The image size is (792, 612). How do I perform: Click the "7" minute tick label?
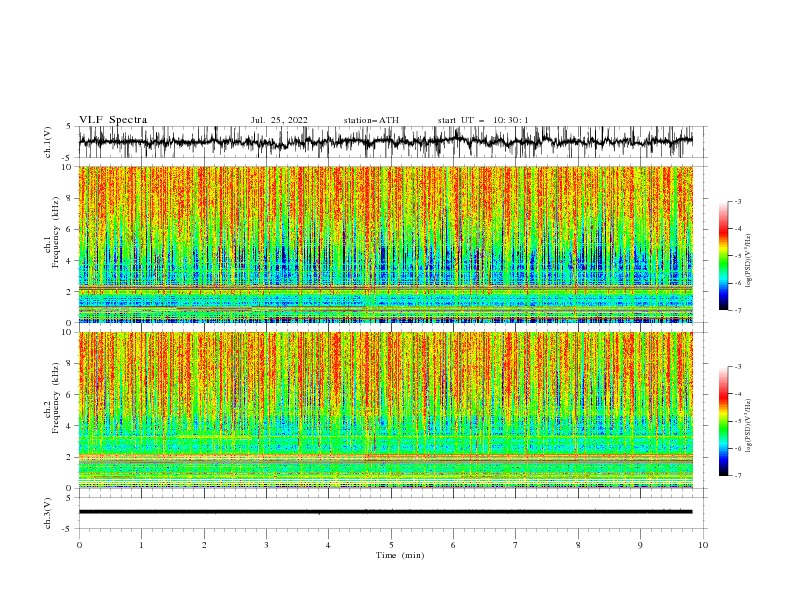516,545
